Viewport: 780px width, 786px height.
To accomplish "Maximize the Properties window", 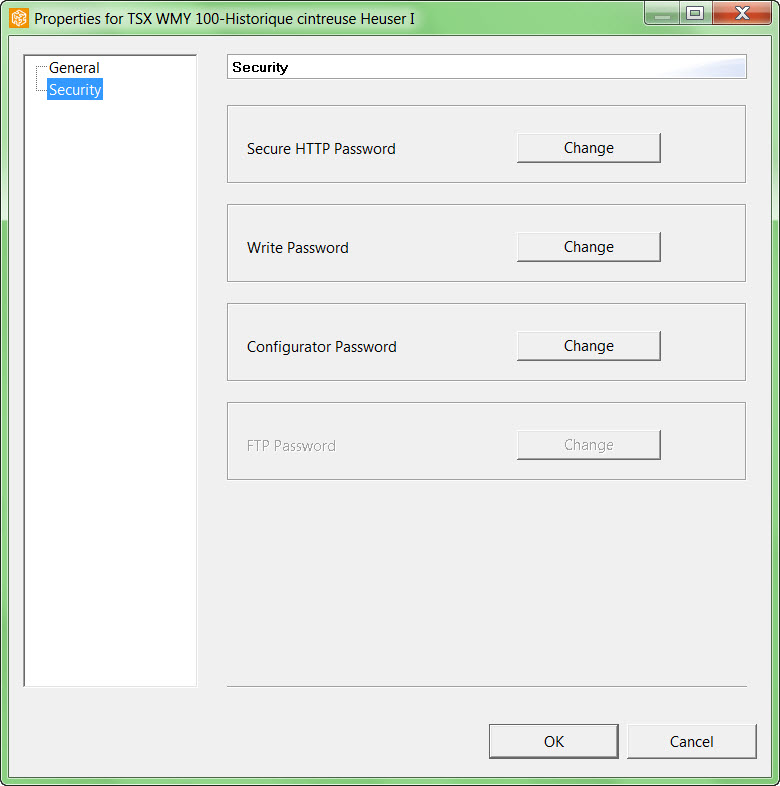I will coord(695,13).
